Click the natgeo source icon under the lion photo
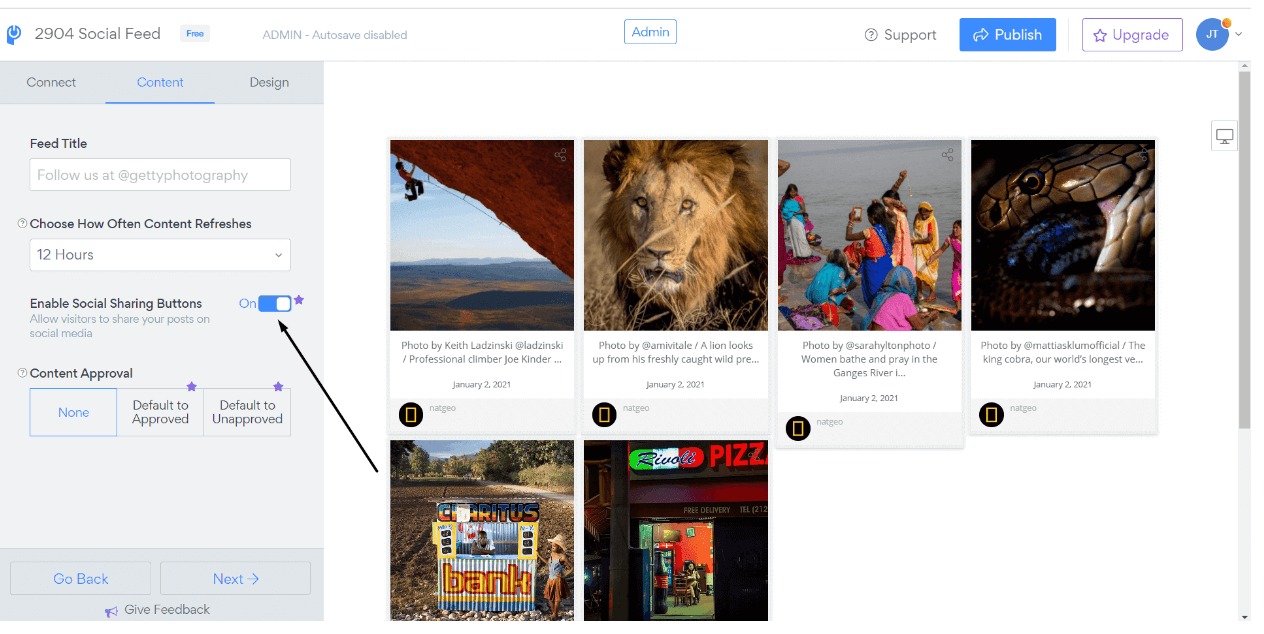The height and width of the screenshot is (634, 1264). pos(604,414)
